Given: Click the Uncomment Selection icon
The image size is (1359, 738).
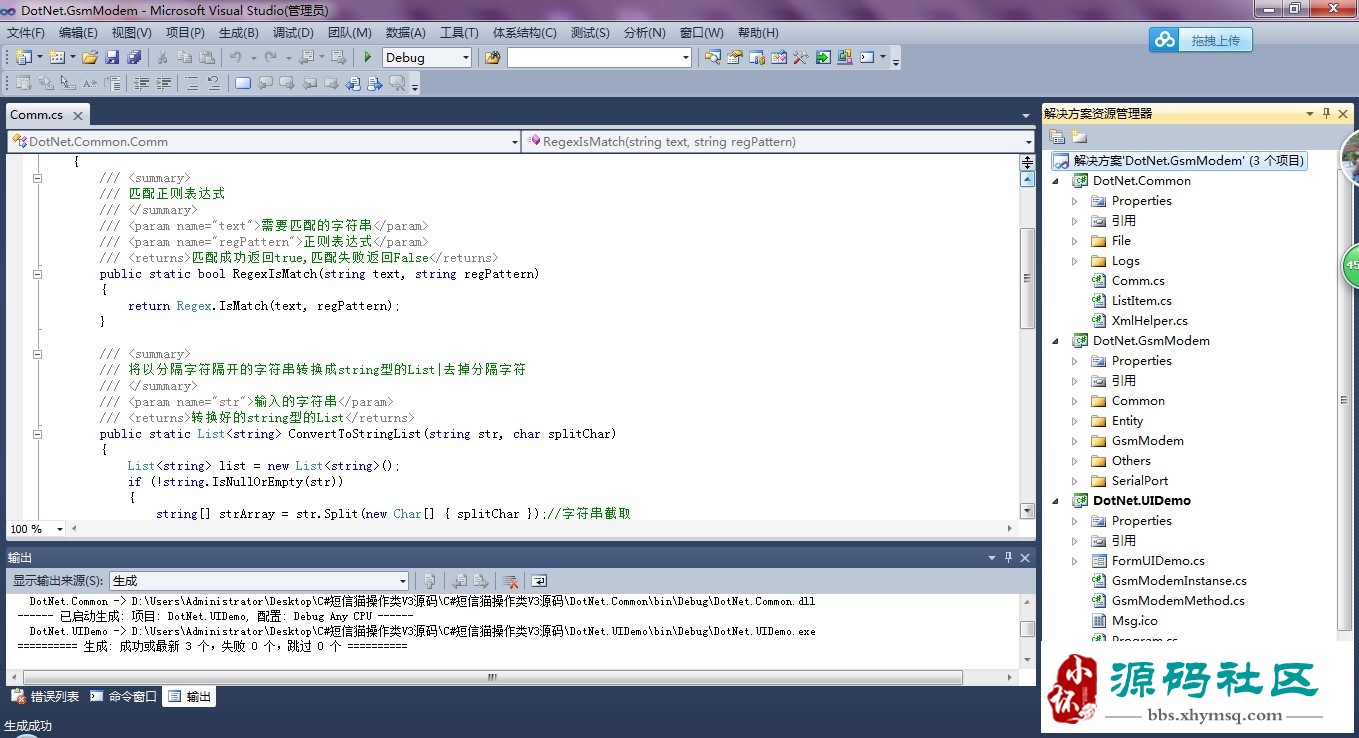Looking at the screenshot, I should click(214, 83).
